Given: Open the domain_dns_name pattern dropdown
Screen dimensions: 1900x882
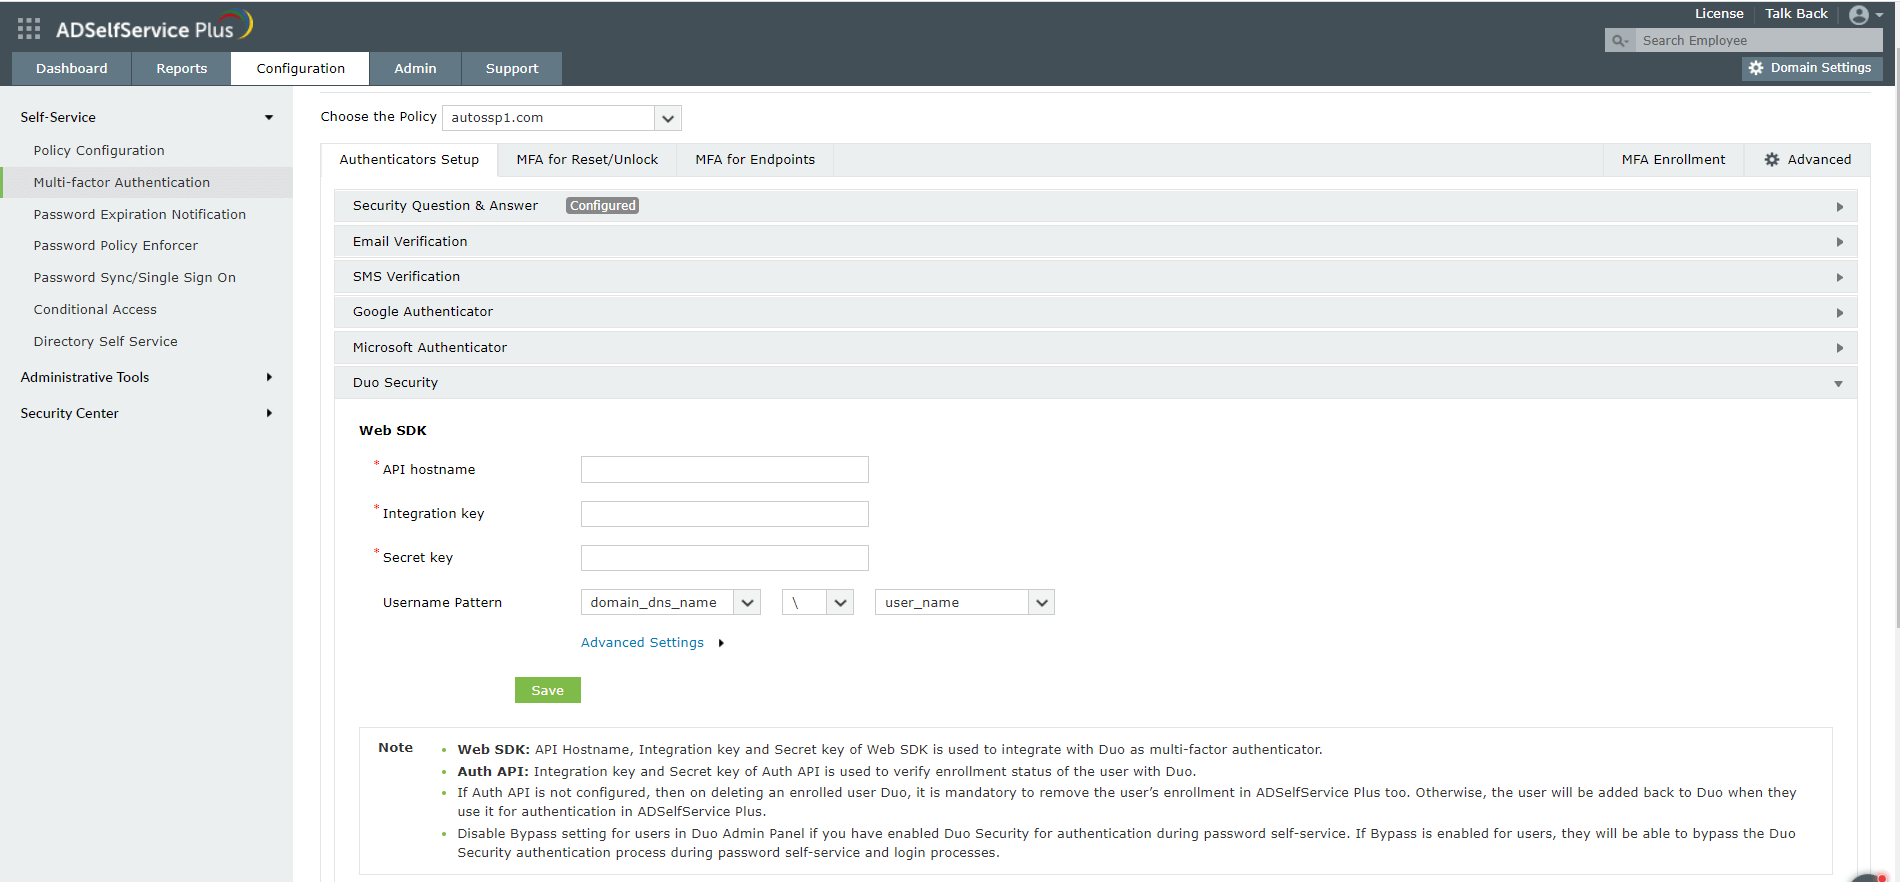Looking at the screenshot, I should tap(671, 602).
